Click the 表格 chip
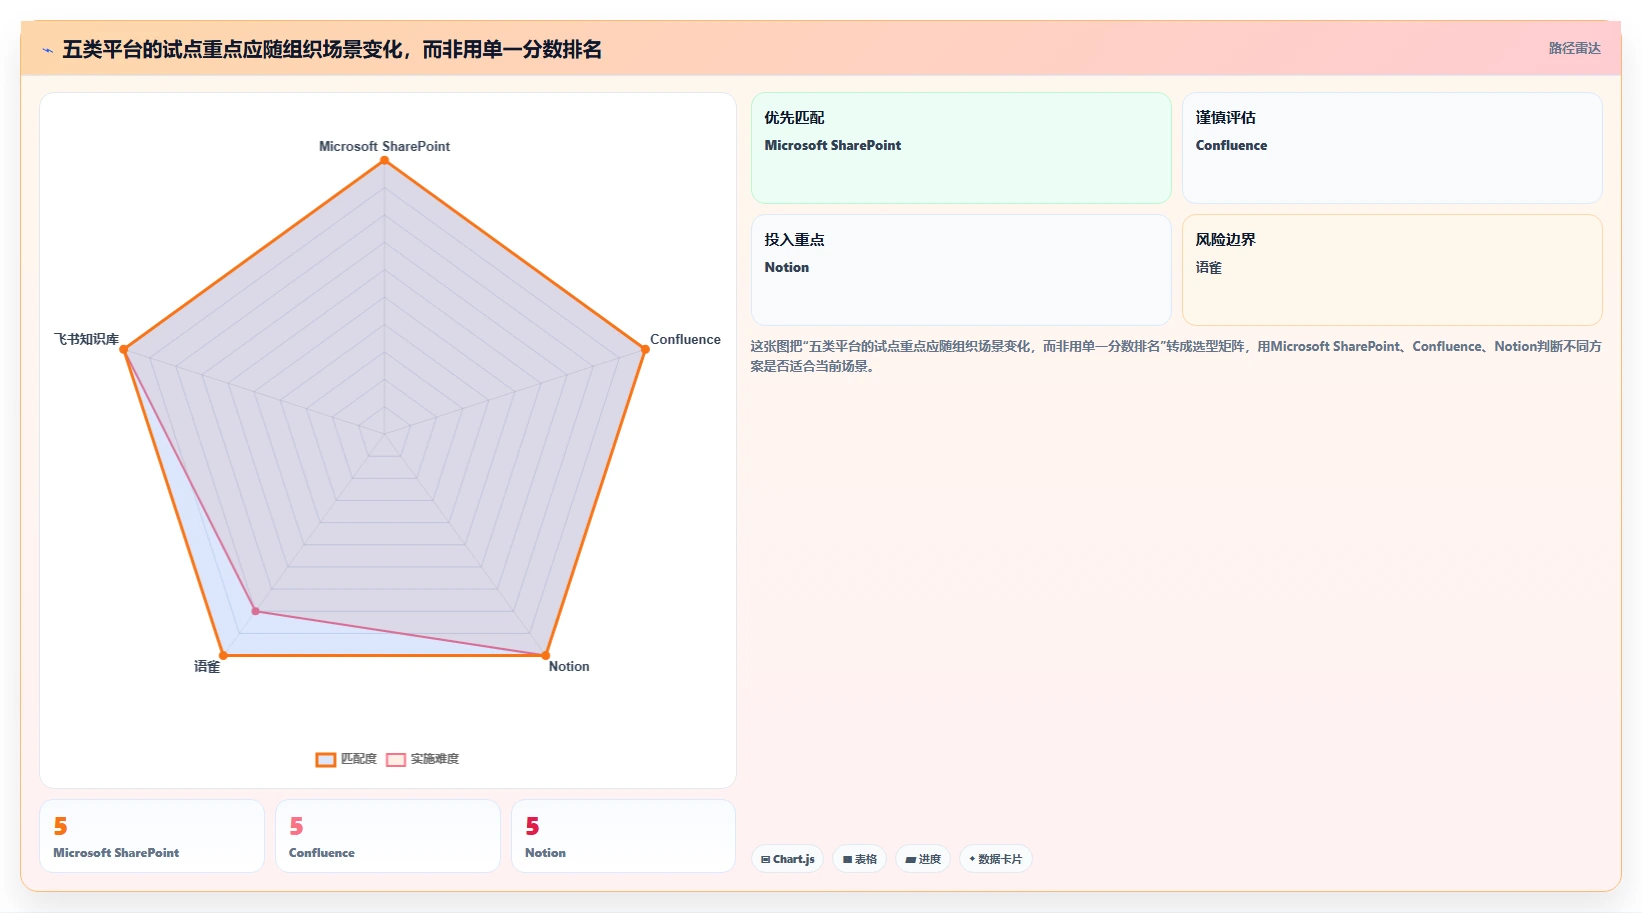The image size is (1642, 913). pyautogui.click(x=859, y=859)
